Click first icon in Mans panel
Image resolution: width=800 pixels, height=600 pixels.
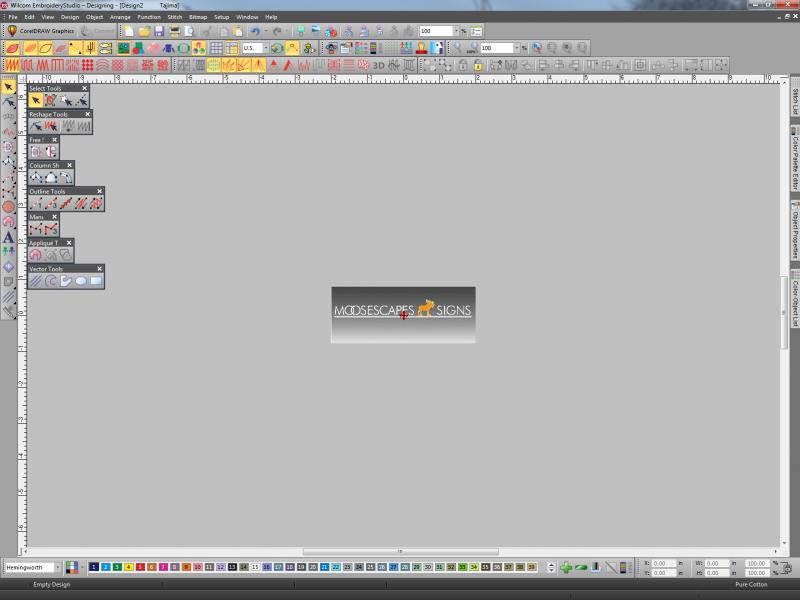(36, 229)
